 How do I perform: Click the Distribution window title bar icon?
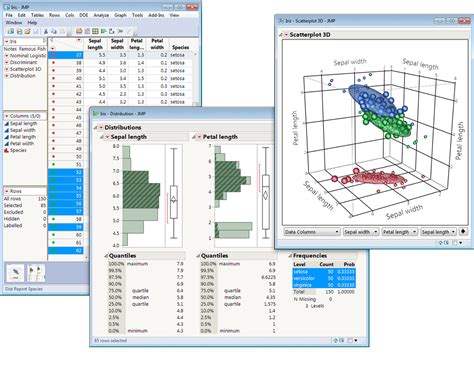click(96, 114)
